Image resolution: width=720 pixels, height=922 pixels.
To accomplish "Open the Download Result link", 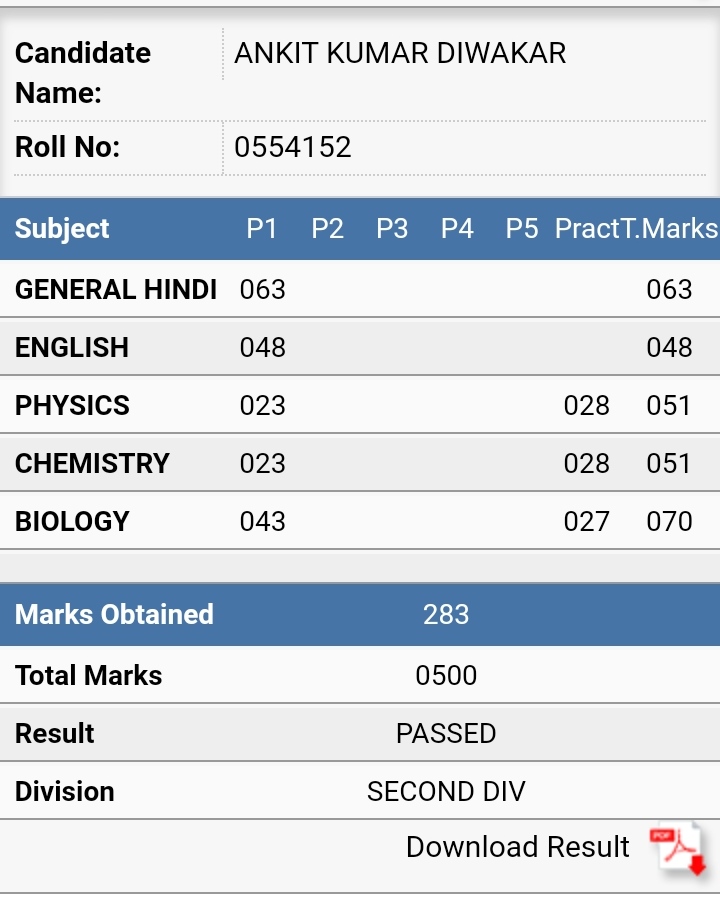I will point(518,847).
